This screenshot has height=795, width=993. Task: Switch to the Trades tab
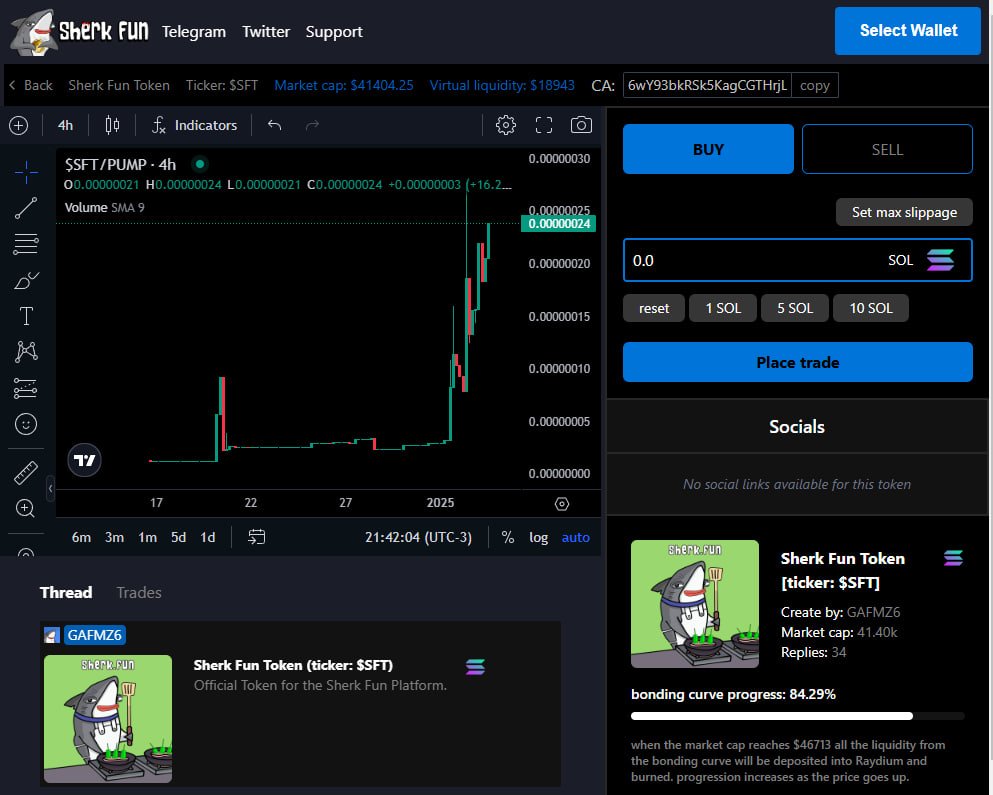[x=139, y=592]
